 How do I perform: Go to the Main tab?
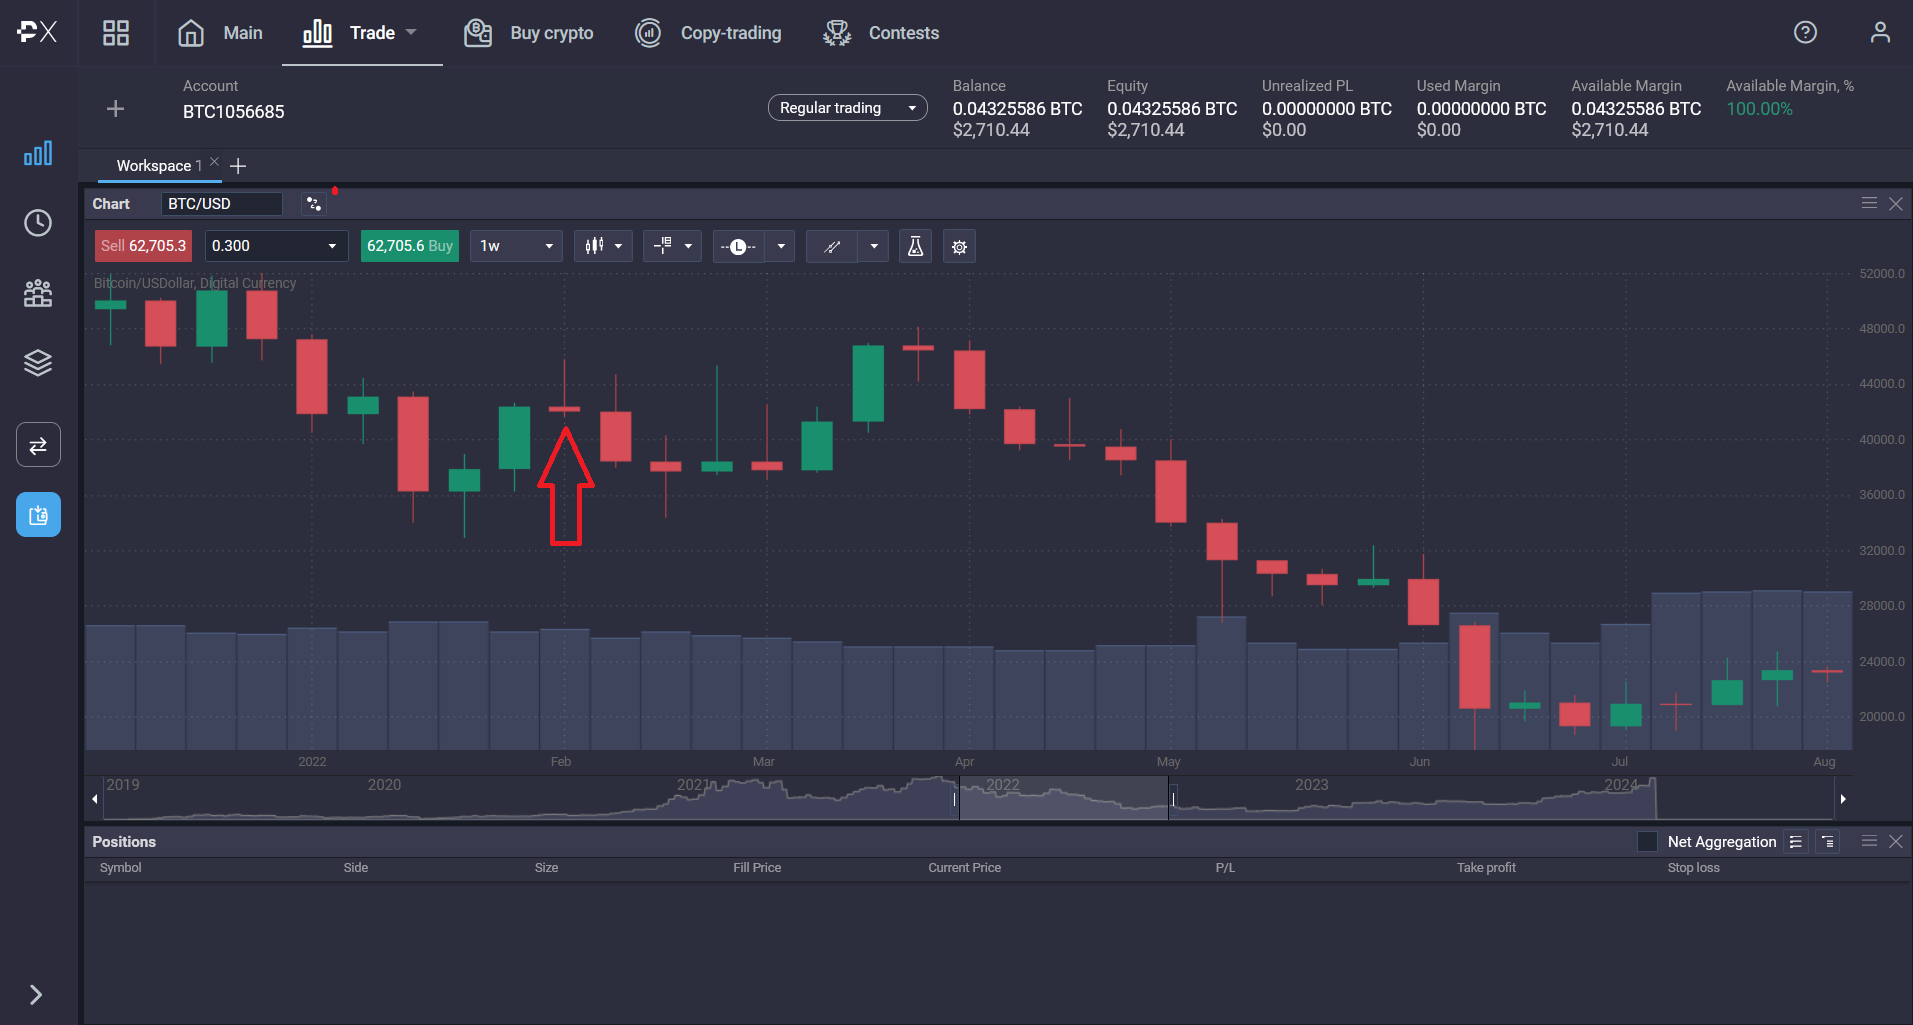[x=220, y=33]
